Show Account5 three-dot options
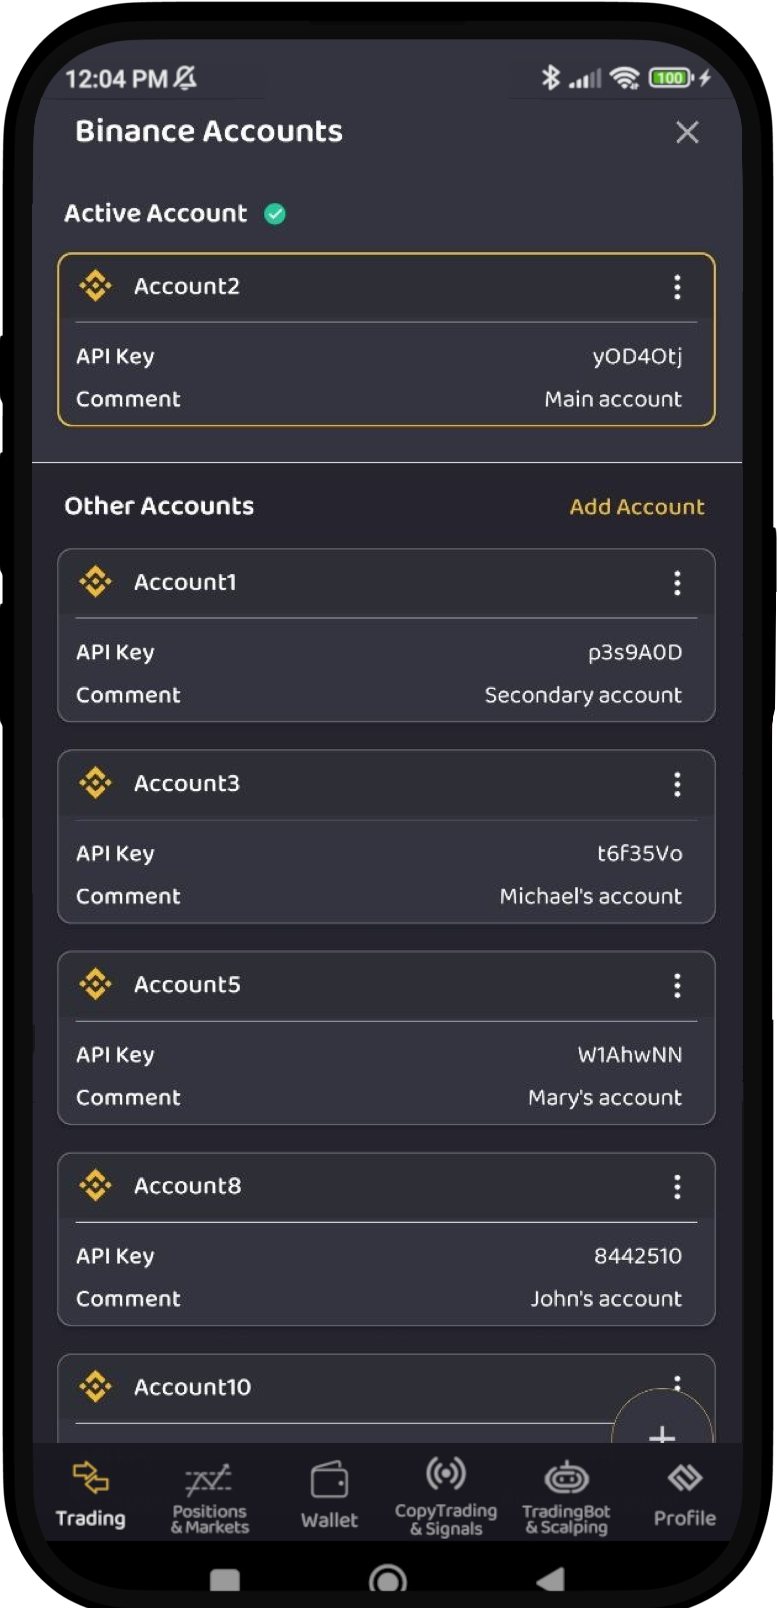The width and height of the screenshot is (779, 1608). pyautogui.click(x=677, y=986)
